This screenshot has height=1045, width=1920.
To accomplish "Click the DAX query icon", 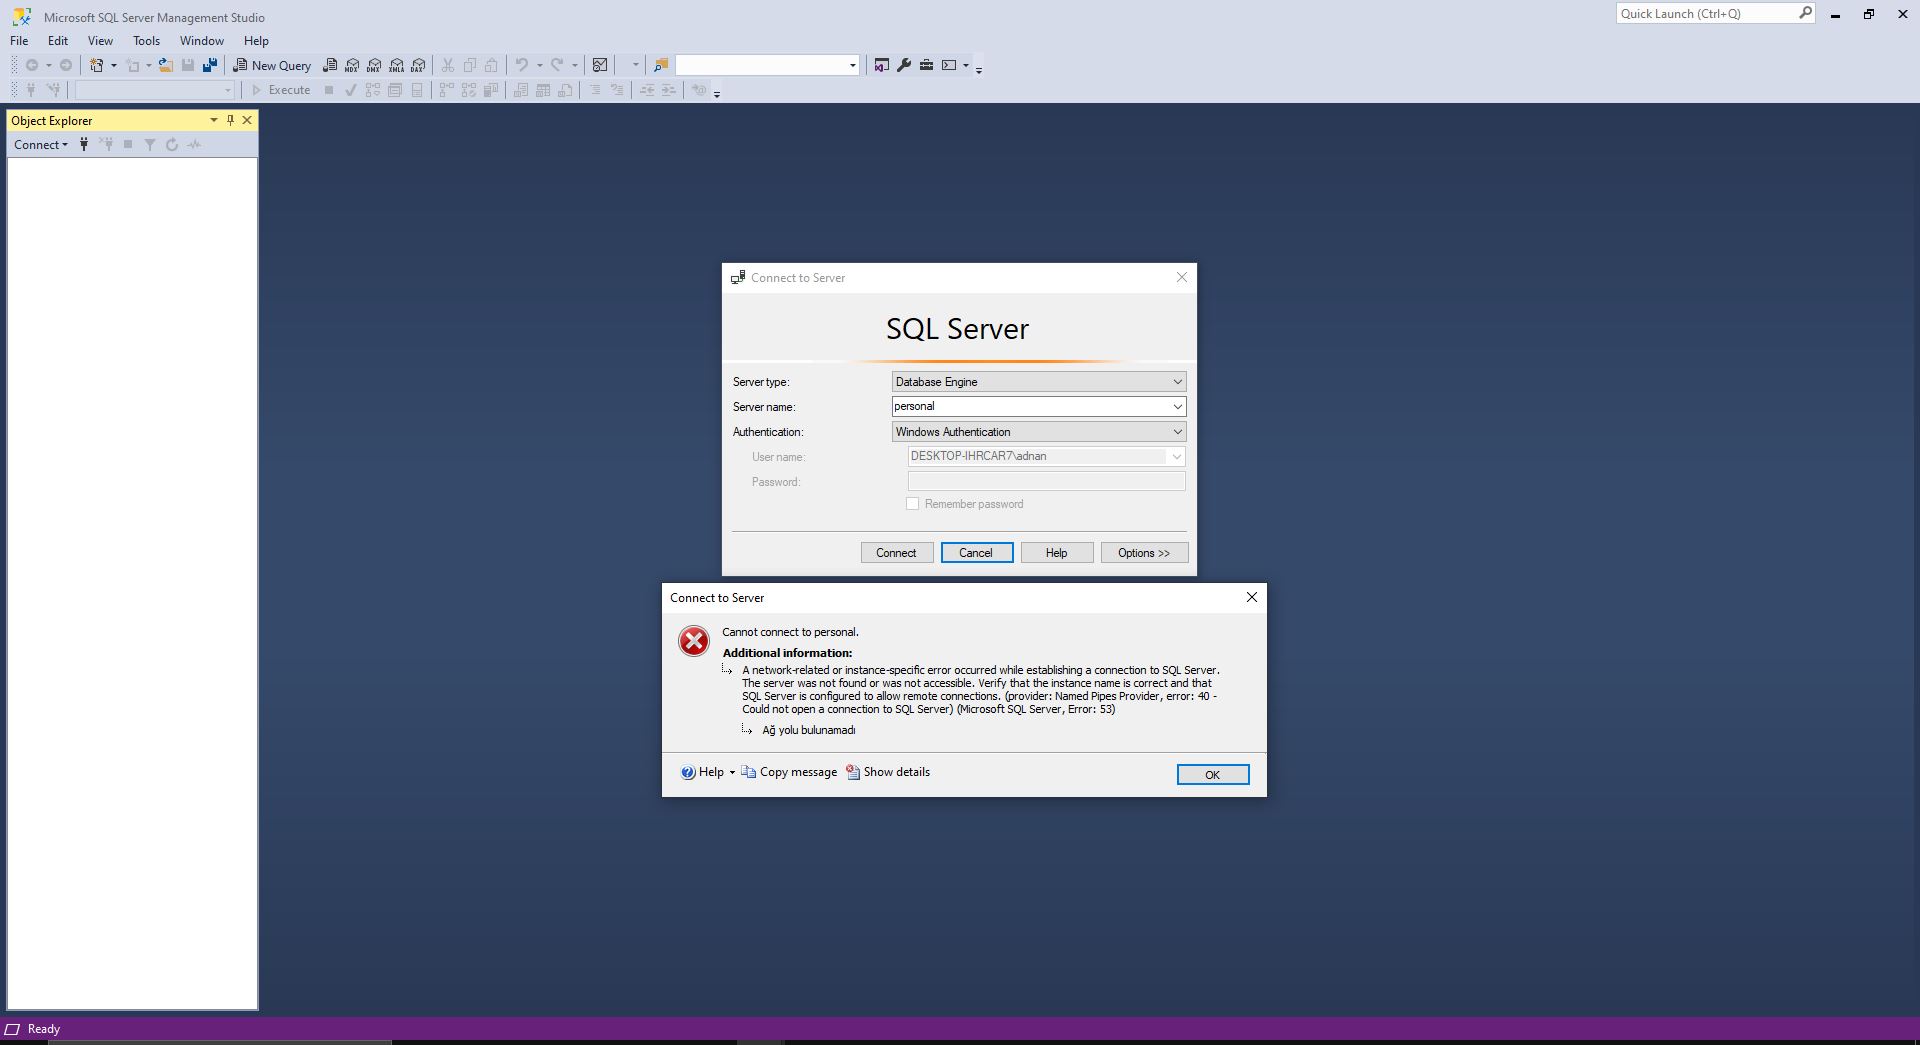I will [418, 65].
